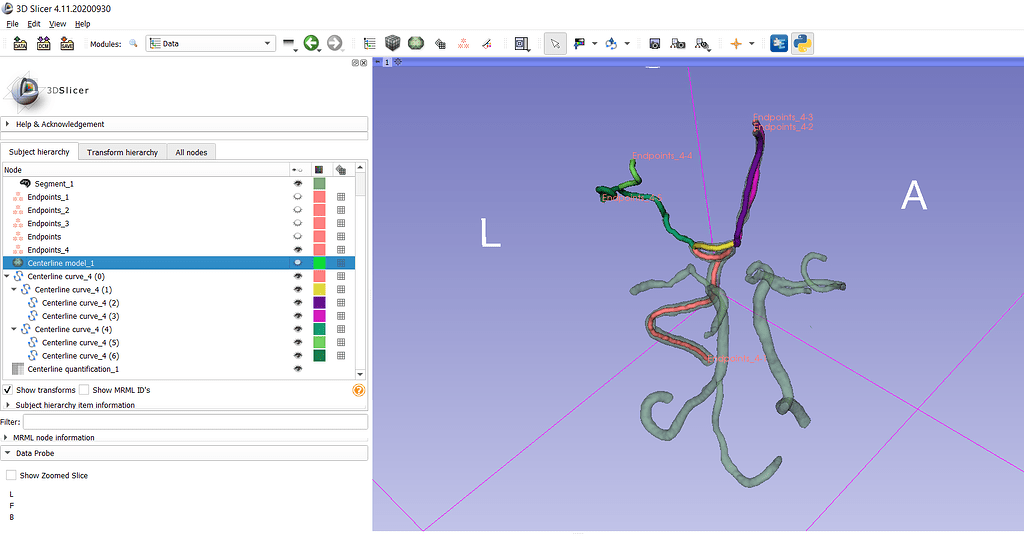Click the Extensions Manager icon
This screenshot has width=1024, height=536.
(779, 44)
